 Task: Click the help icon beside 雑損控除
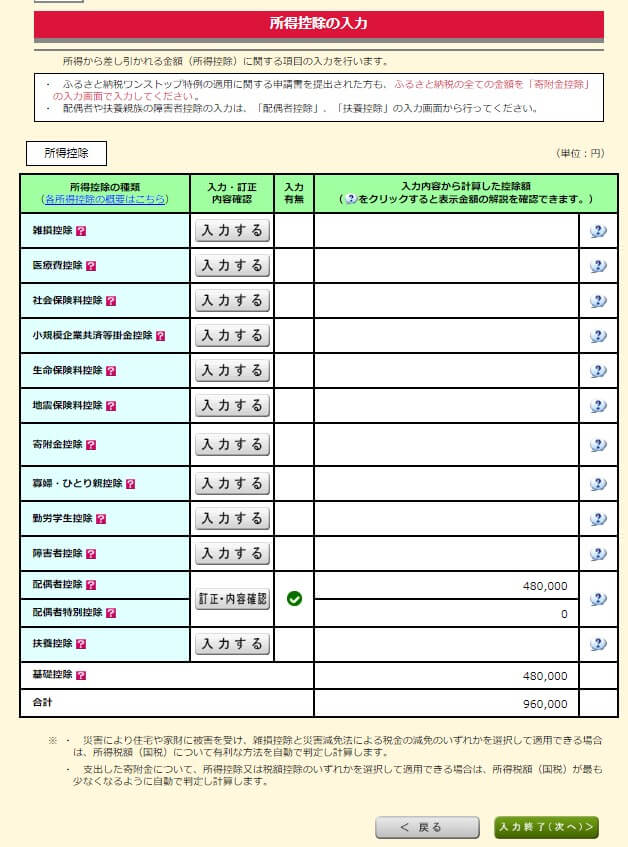tap(81, 231)
